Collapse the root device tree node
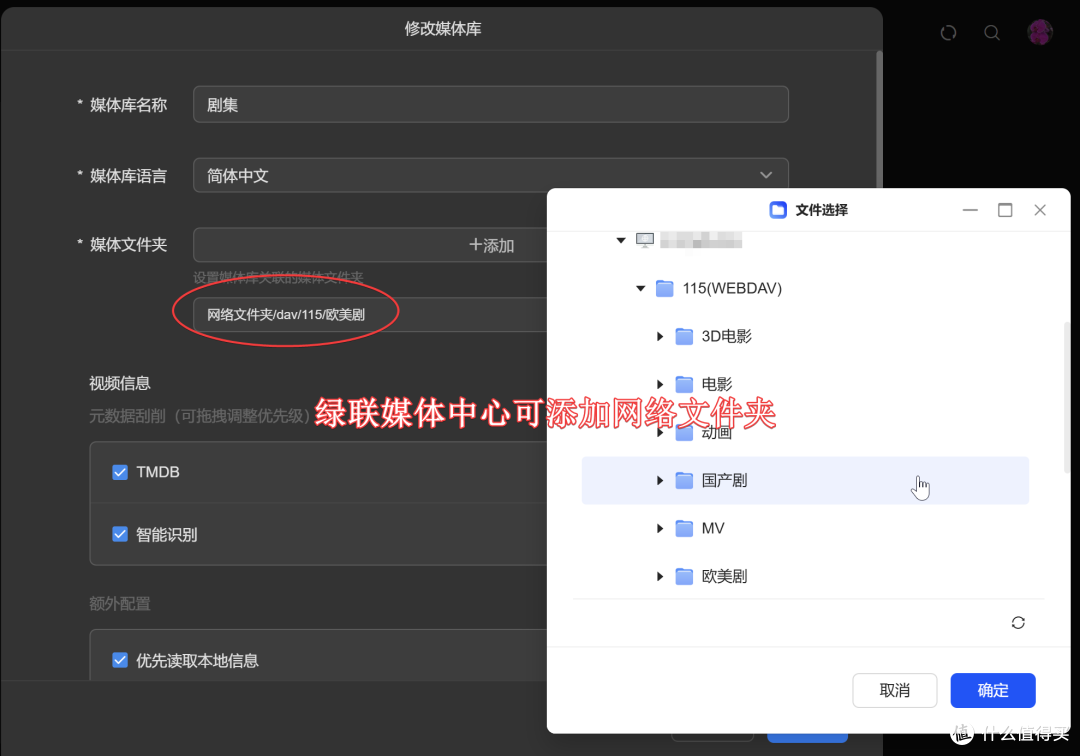 pyautogui.click(x=621, y=240)
